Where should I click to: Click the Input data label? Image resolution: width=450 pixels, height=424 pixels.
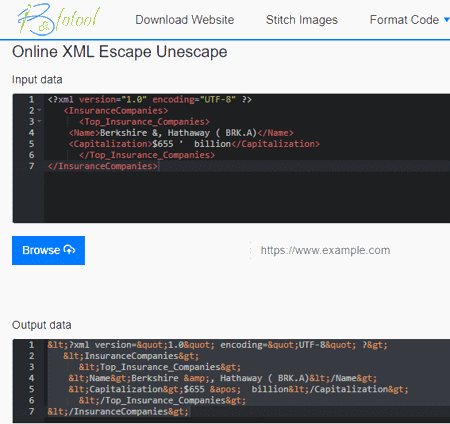tap(37, 80)
